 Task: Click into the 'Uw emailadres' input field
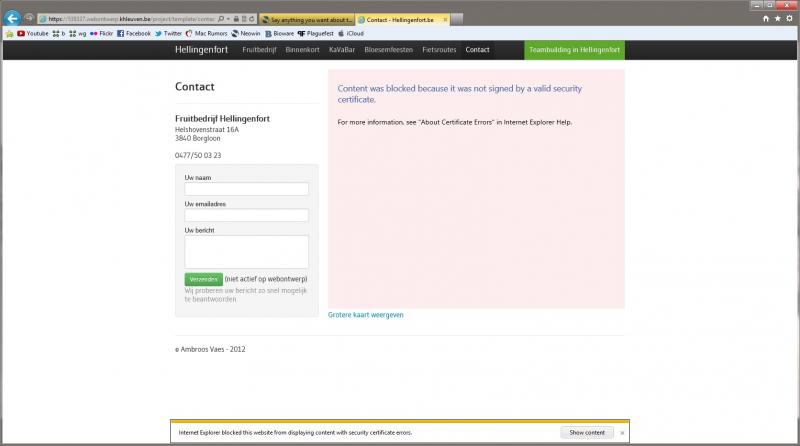tap(246, 215)
